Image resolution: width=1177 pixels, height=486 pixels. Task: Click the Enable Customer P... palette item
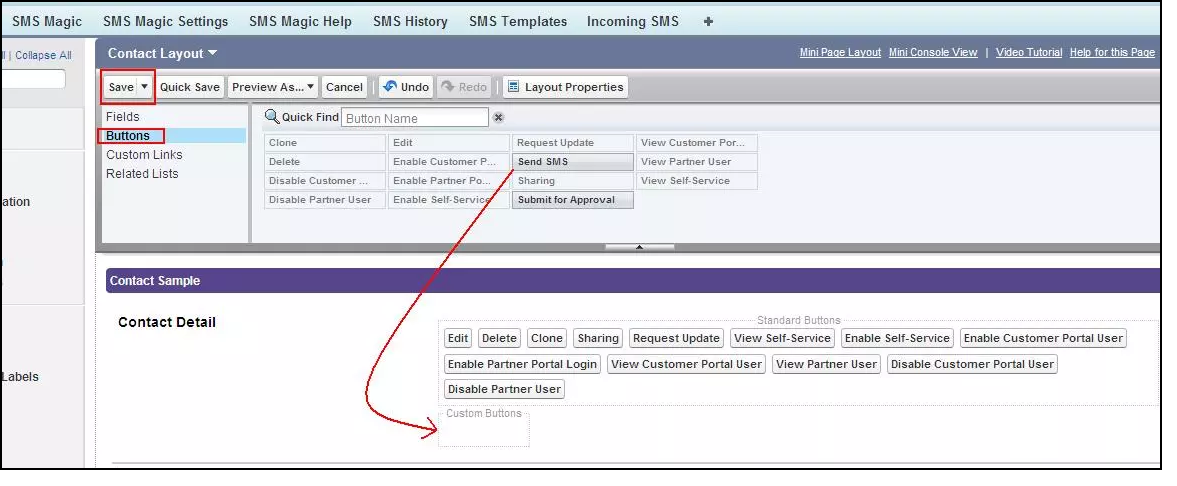point(449,161)
